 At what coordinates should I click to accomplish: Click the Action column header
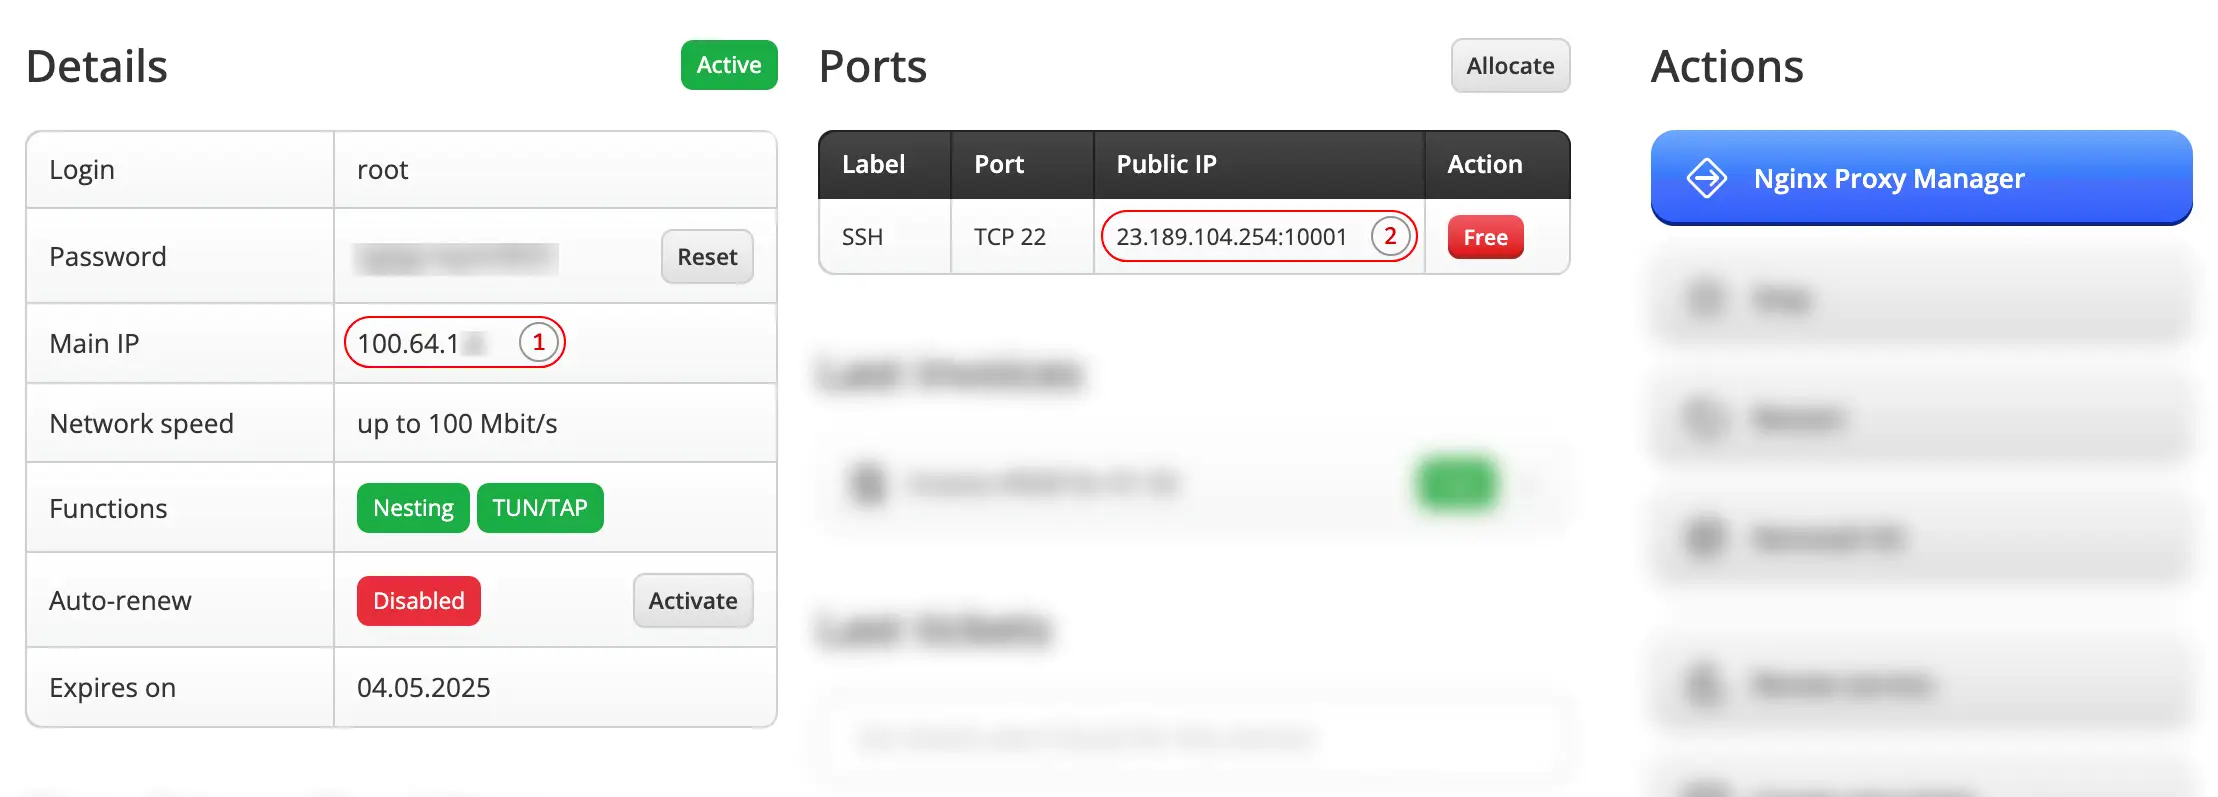tap(1484, 165)
